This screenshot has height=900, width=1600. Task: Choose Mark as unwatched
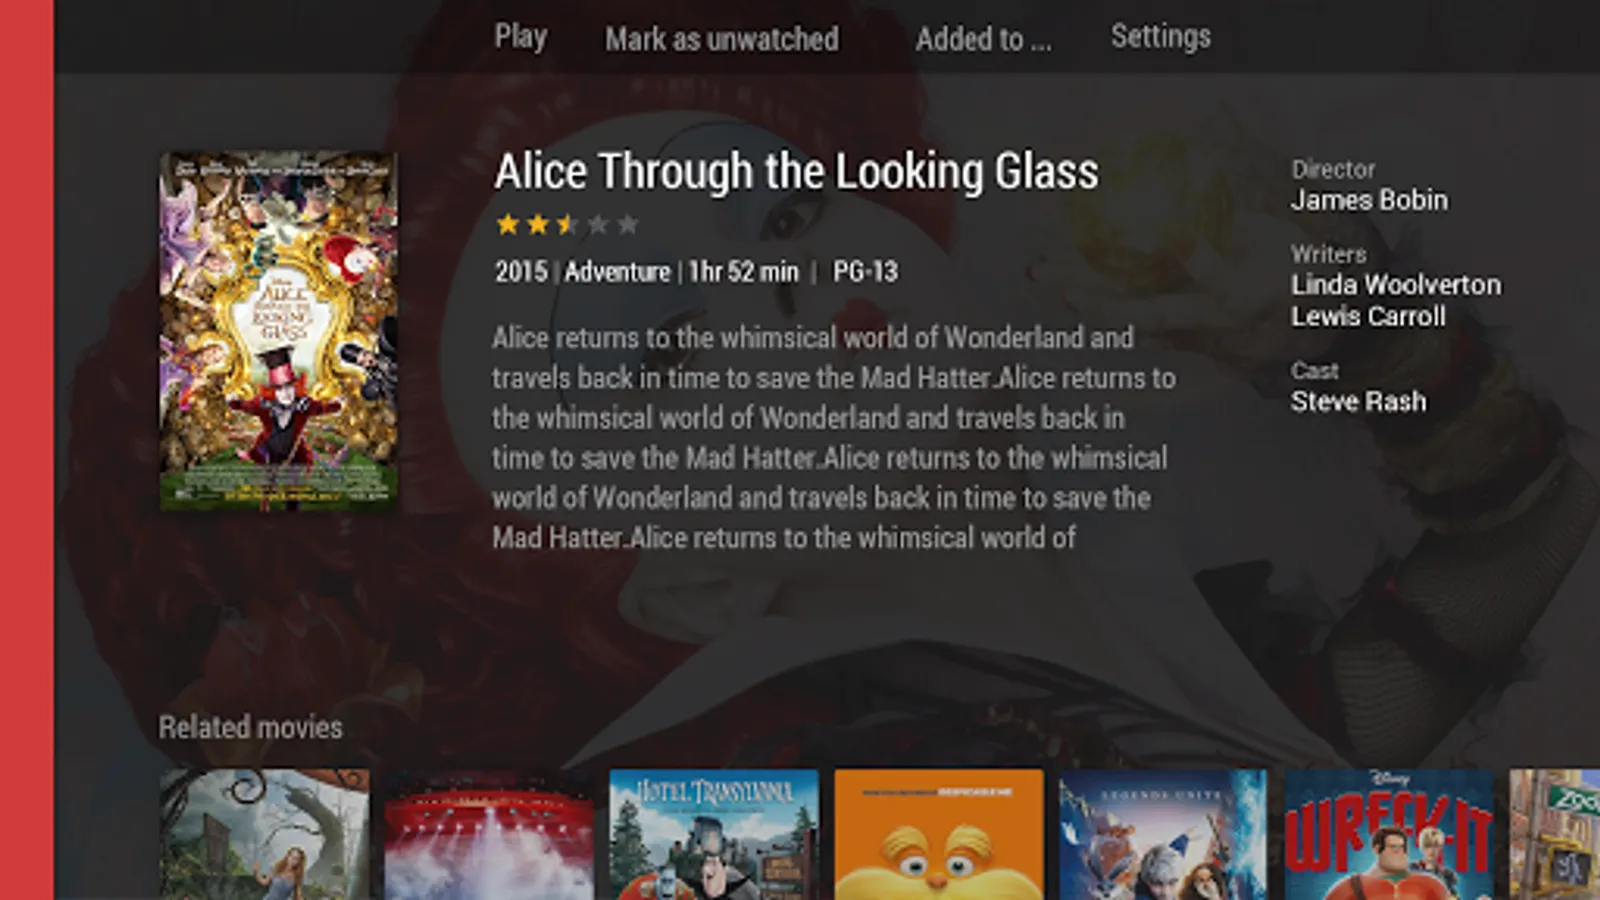point(722,38)
